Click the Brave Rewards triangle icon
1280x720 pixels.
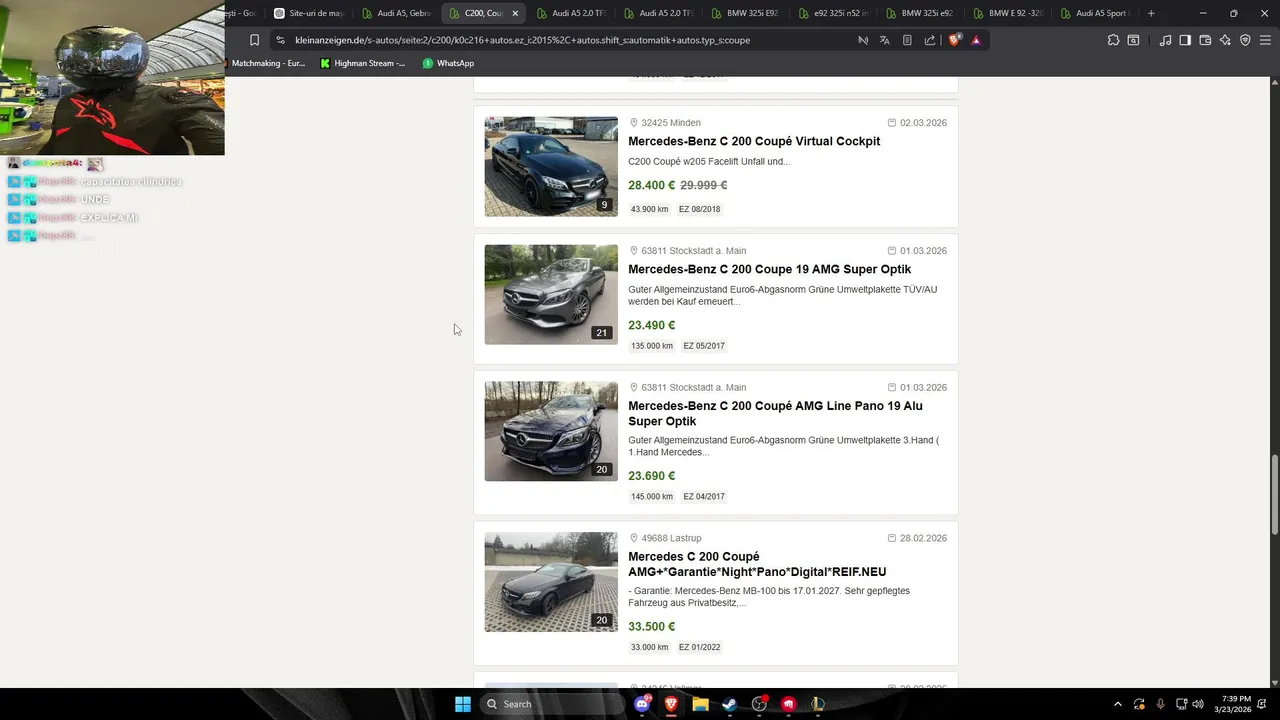(x=976, y=40)
